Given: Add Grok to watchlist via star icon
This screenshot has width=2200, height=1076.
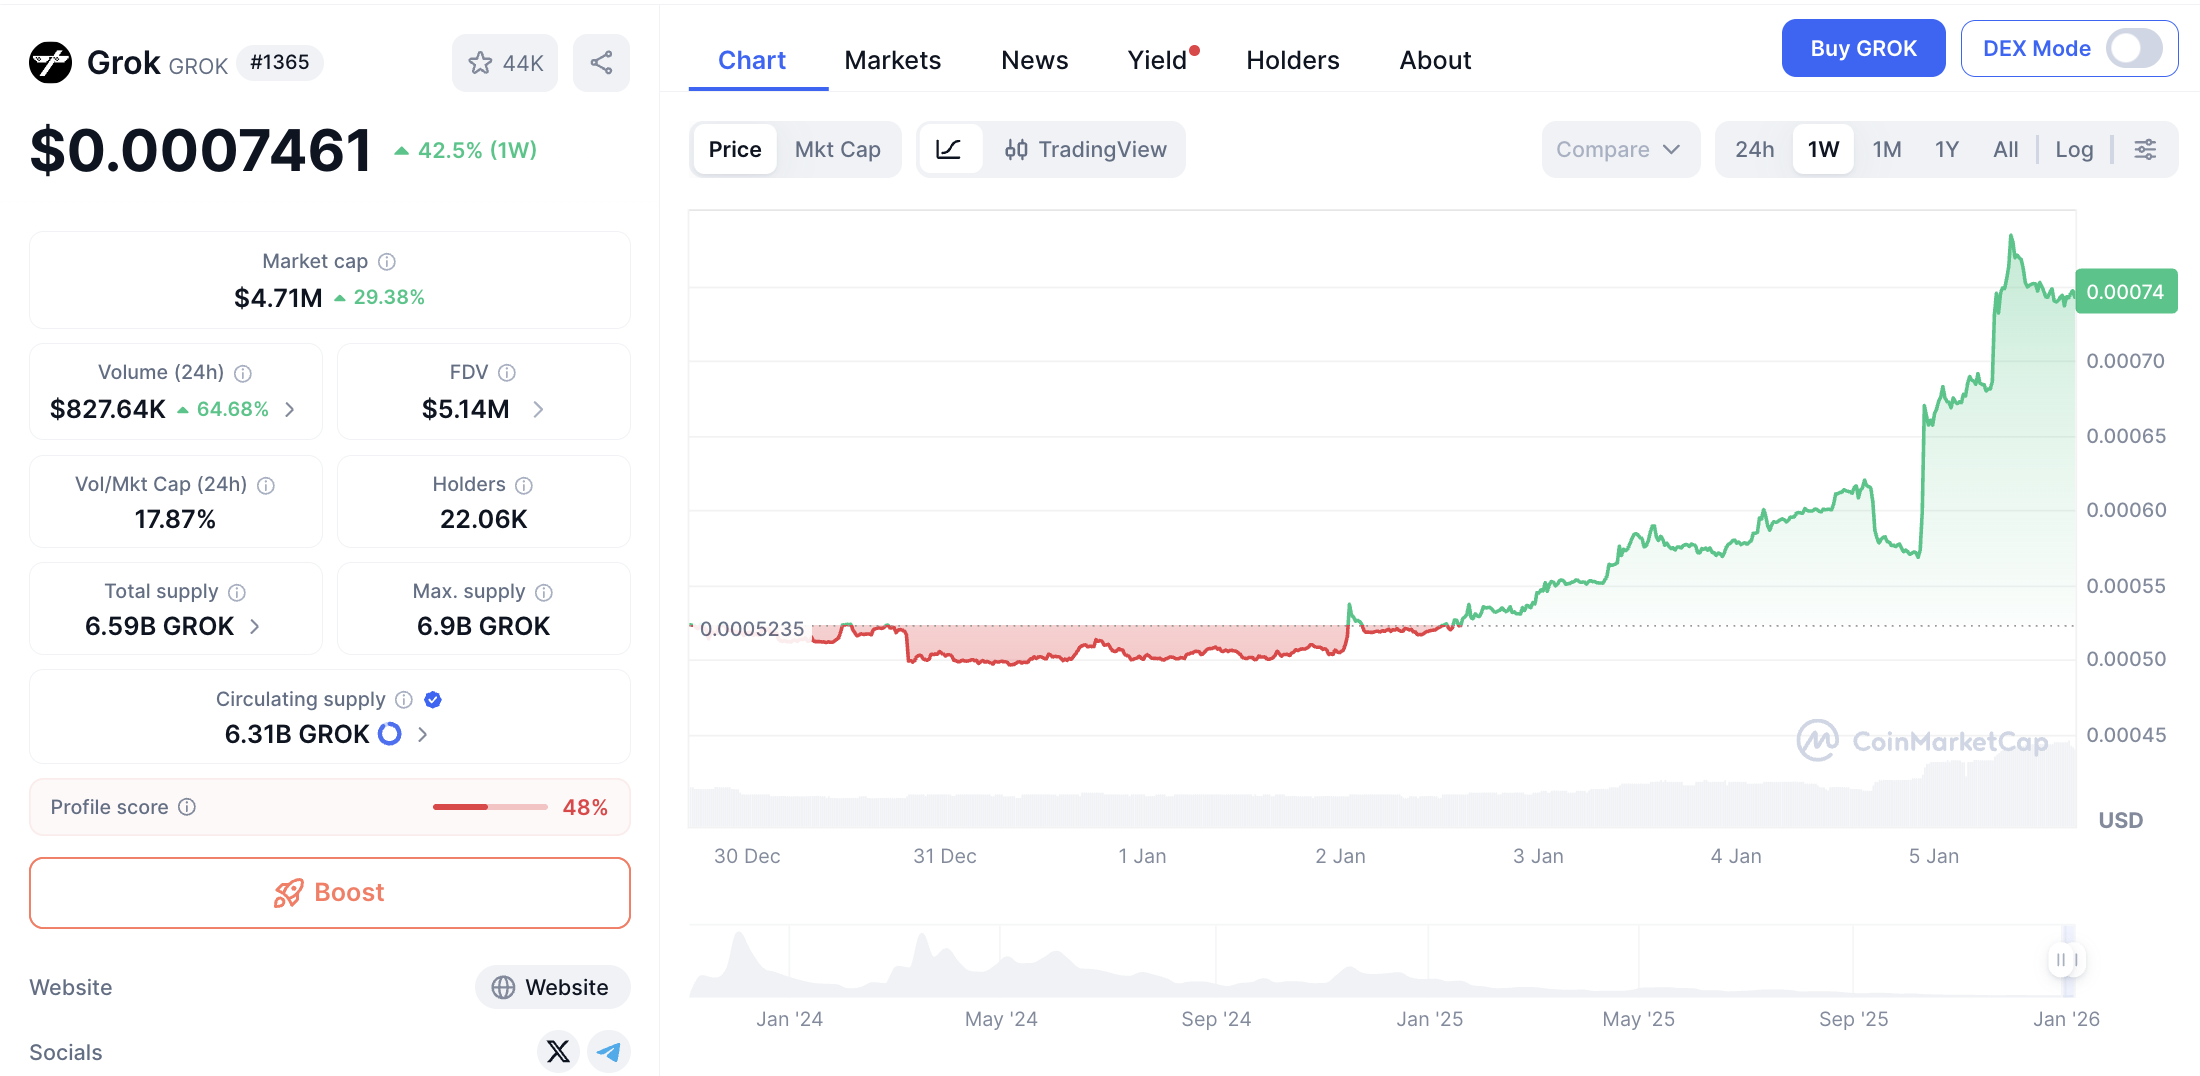Looking at the screenshot, I should tap(481, 63).
